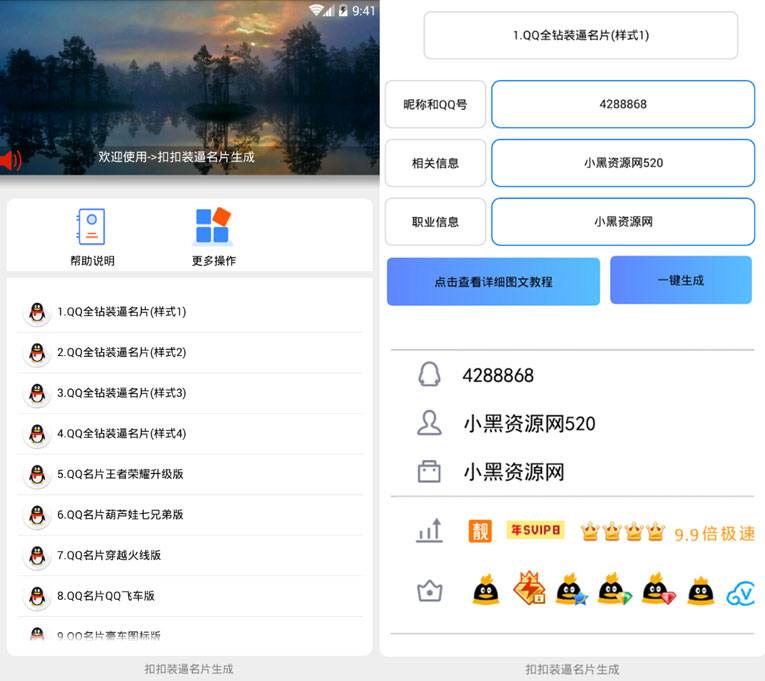Click the QQ penguin outline icon
Viewport: 765px width, 681px height.
[429, 375]
